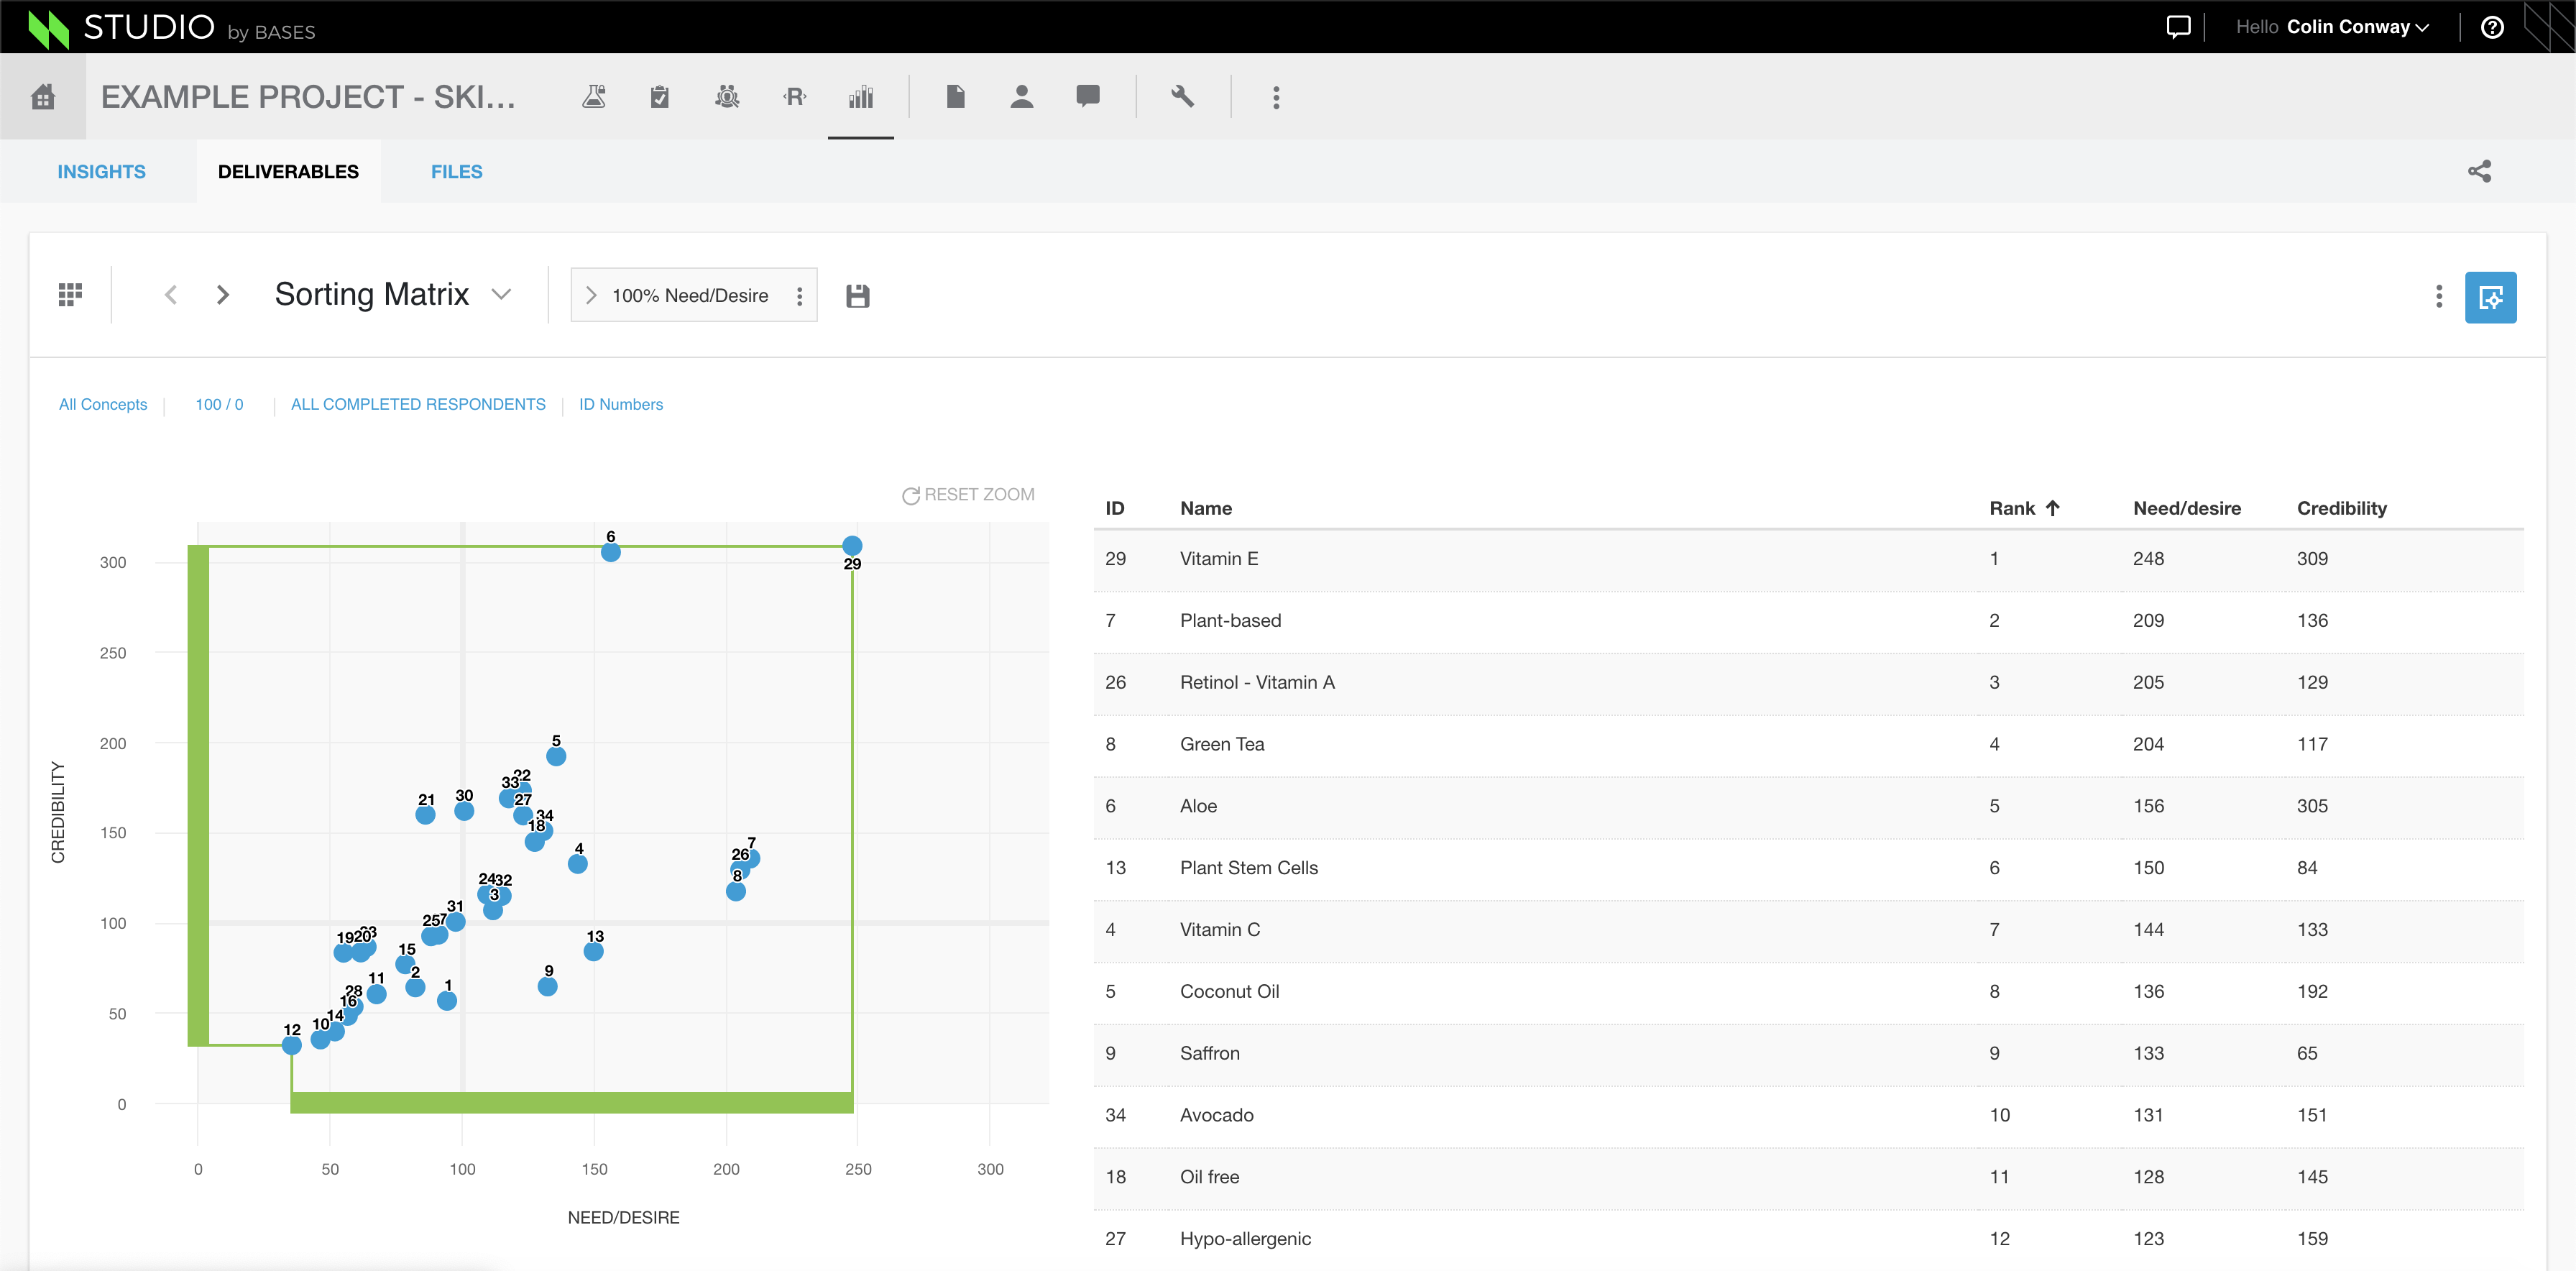Switch to the INSIGHTS tab
The image size is (2576, 1271).
click(x=101, y=171)
